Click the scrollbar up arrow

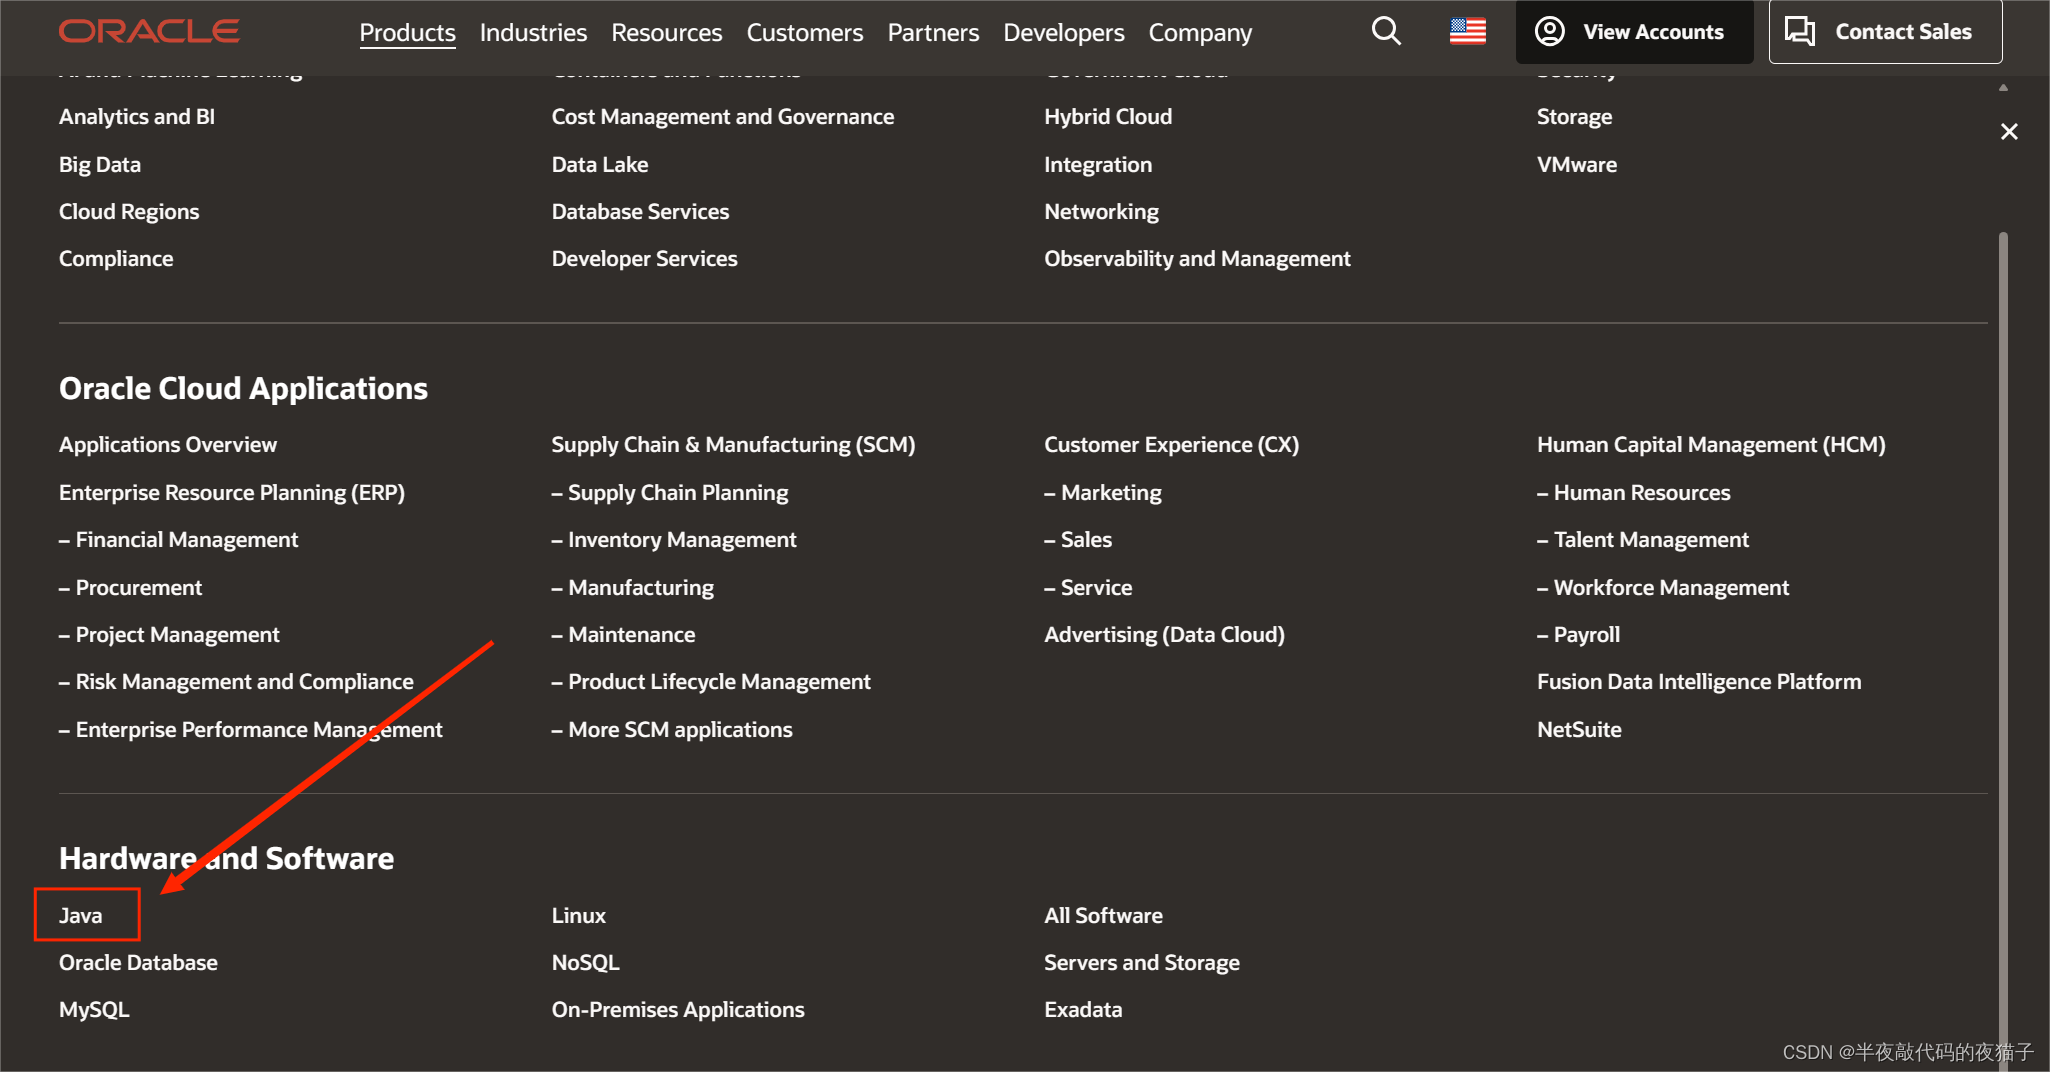pos(2003,87)
